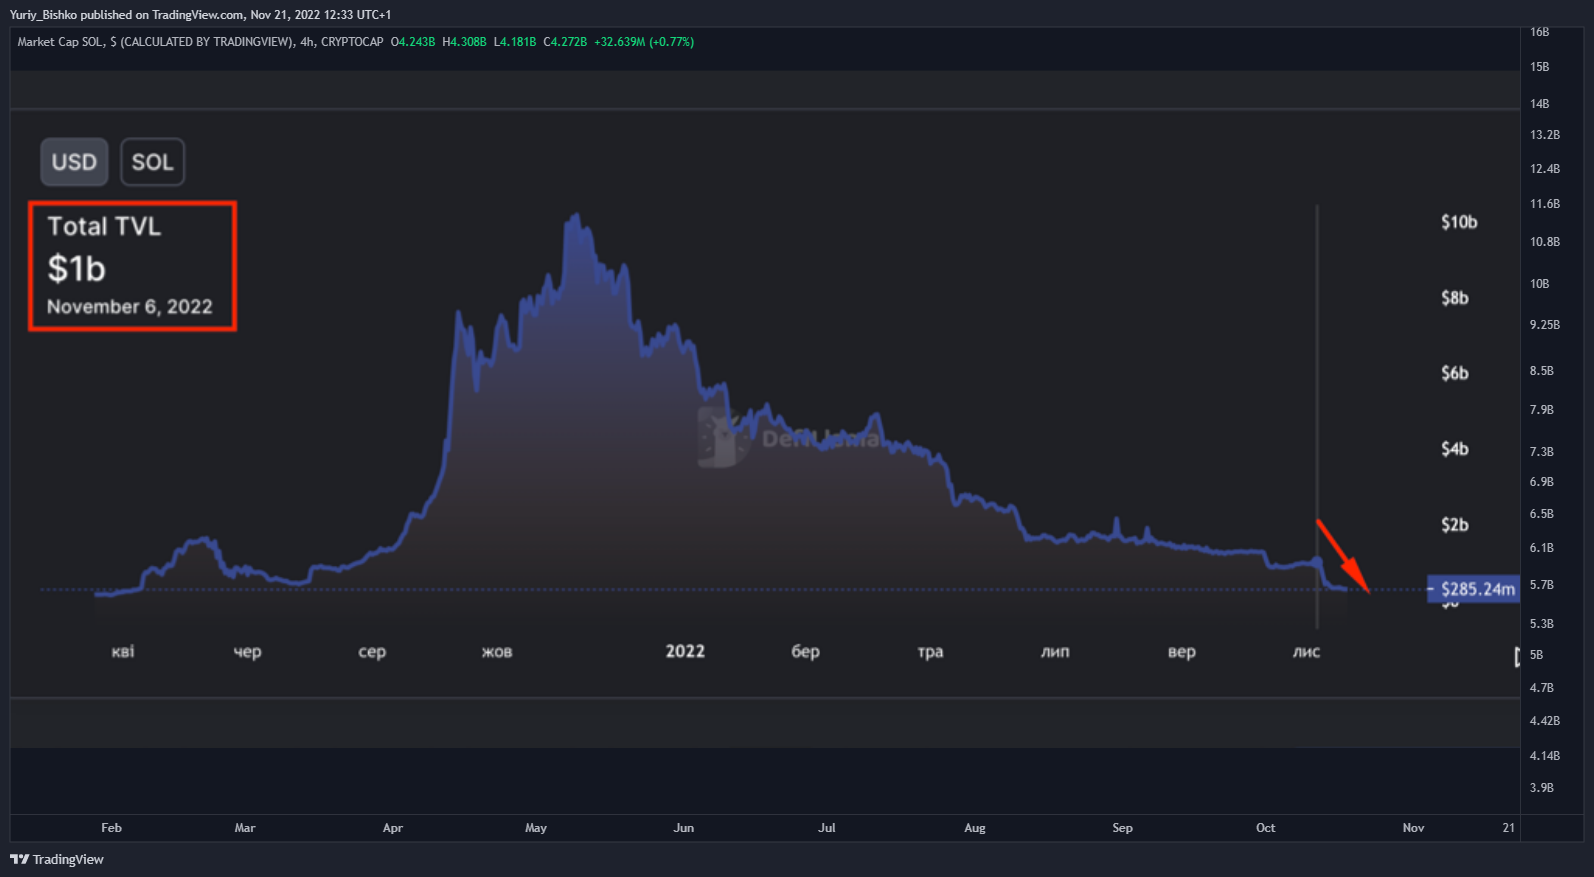
Task: Click the Nov label on TradingView time axis
Action: point(1414,828)
